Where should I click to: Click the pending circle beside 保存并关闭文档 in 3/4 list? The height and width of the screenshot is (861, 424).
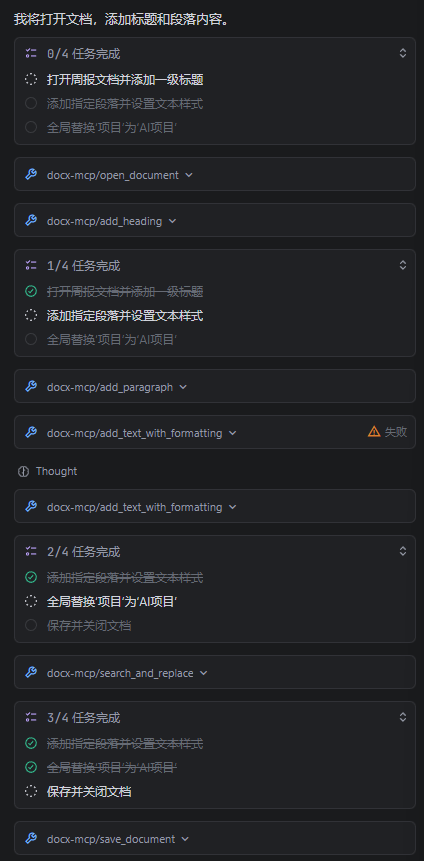(x=31, y=791)
